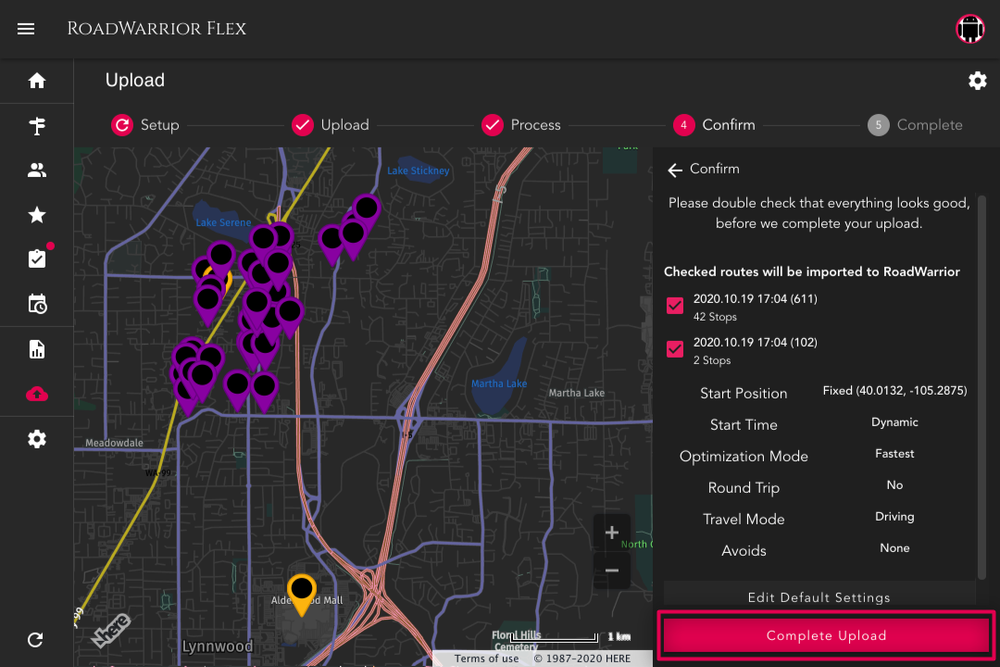Click the RoadWarrior Flex title
This screenshot has width=1000, height=667.
(x=157, y=29)
